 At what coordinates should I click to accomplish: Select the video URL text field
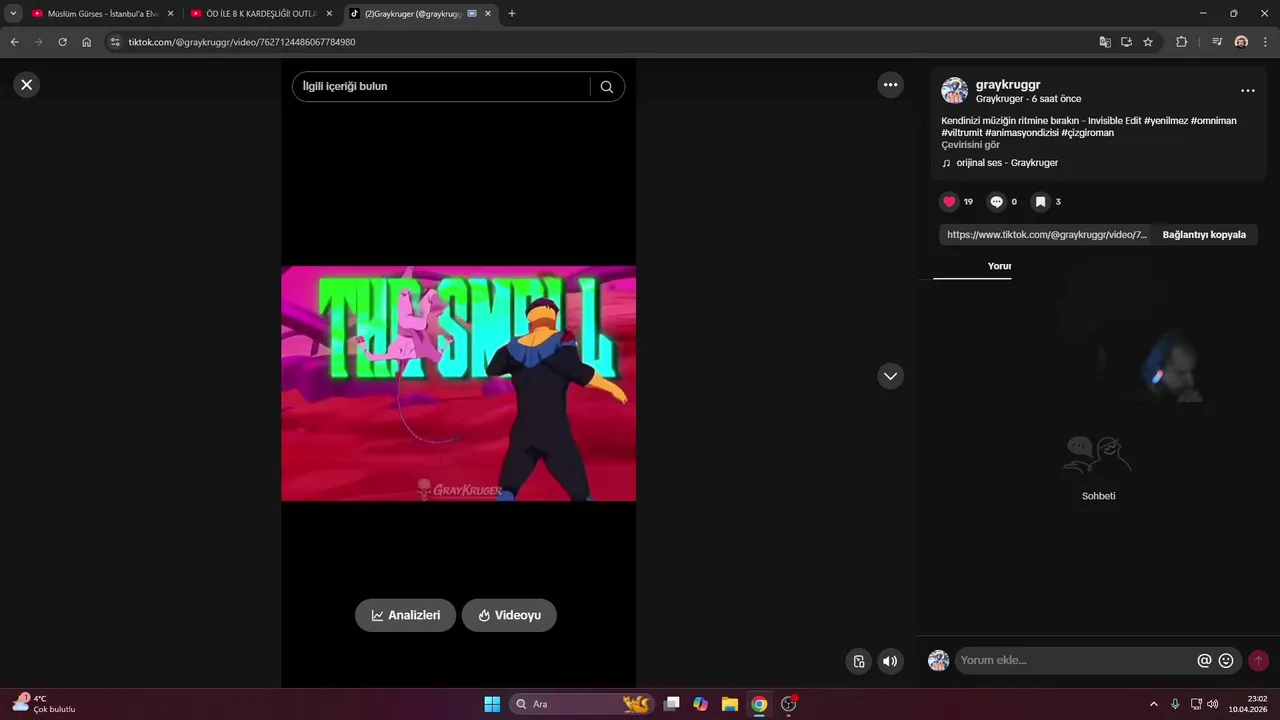pos(1046,235)
